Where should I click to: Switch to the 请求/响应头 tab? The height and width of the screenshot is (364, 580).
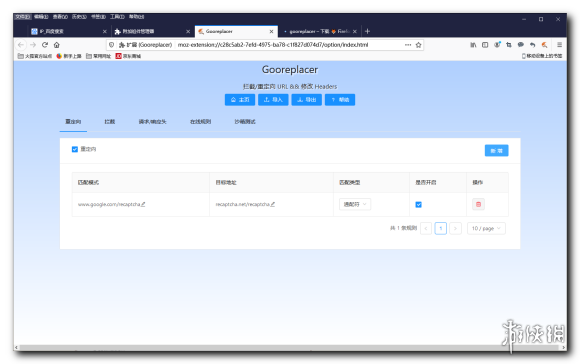[x=152, y=122]
